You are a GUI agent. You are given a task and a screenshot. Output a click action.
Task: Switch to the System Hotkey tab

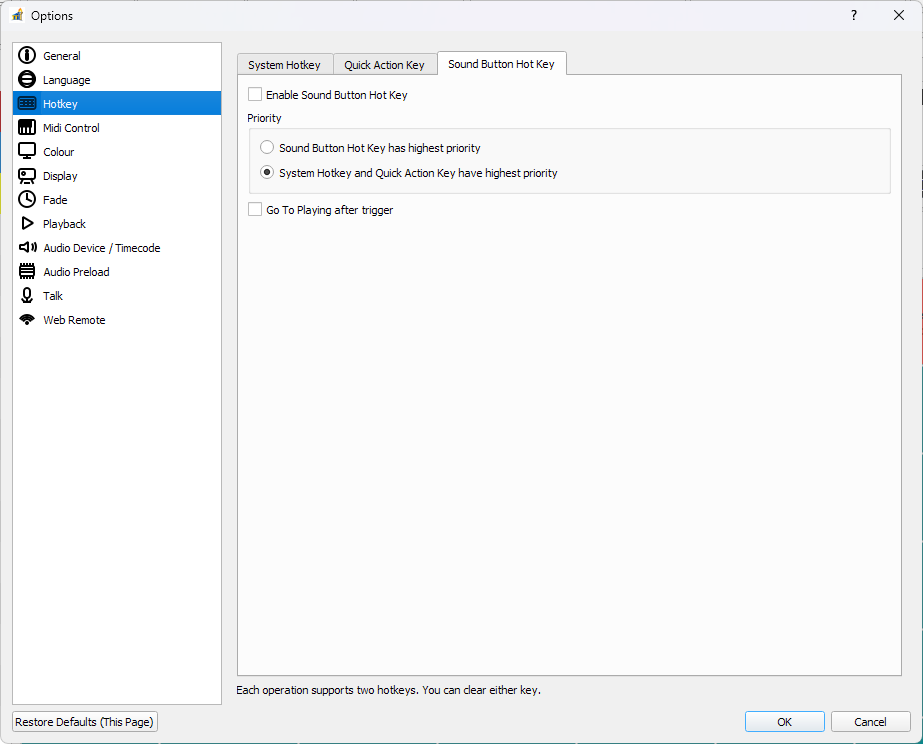pos(284,63)
